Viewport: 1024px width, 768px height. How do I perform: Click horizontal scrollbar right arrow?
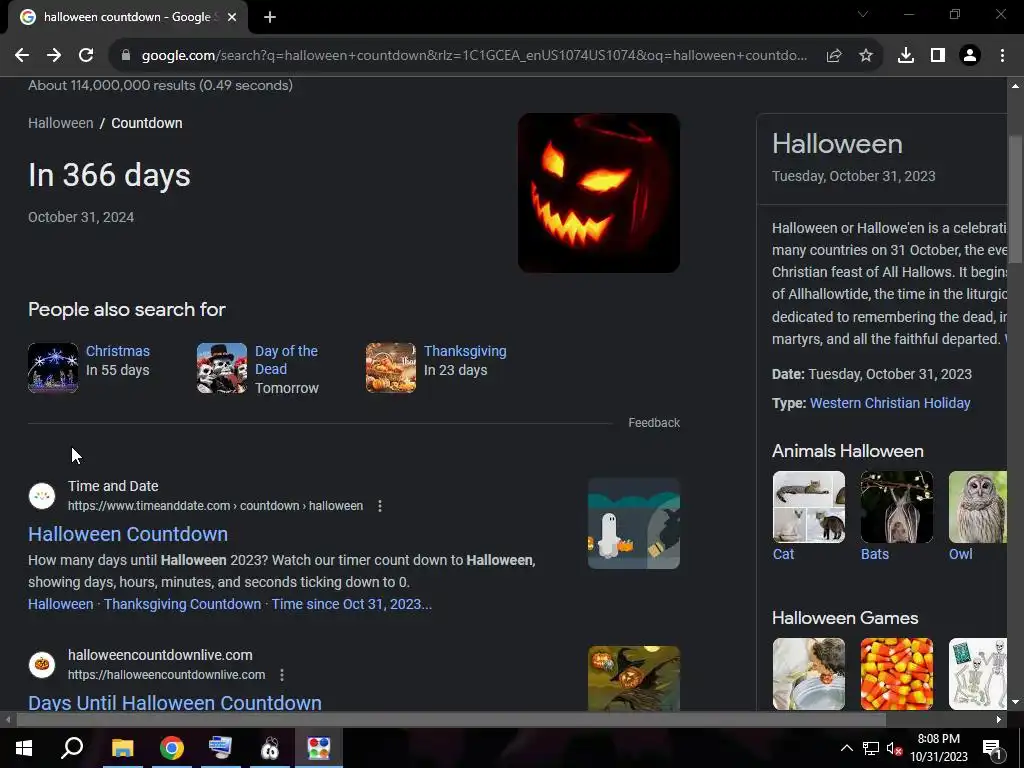[x=999, y=720]
